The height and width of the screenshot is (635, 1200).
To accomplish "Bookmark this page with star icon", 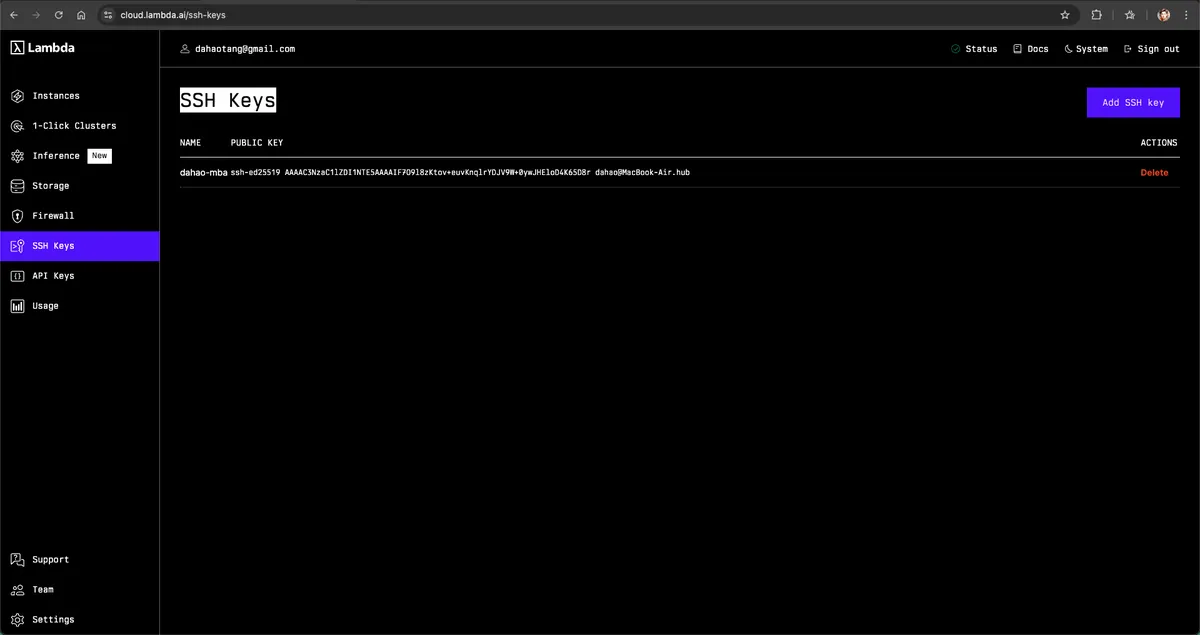I will click(1065, 15).
